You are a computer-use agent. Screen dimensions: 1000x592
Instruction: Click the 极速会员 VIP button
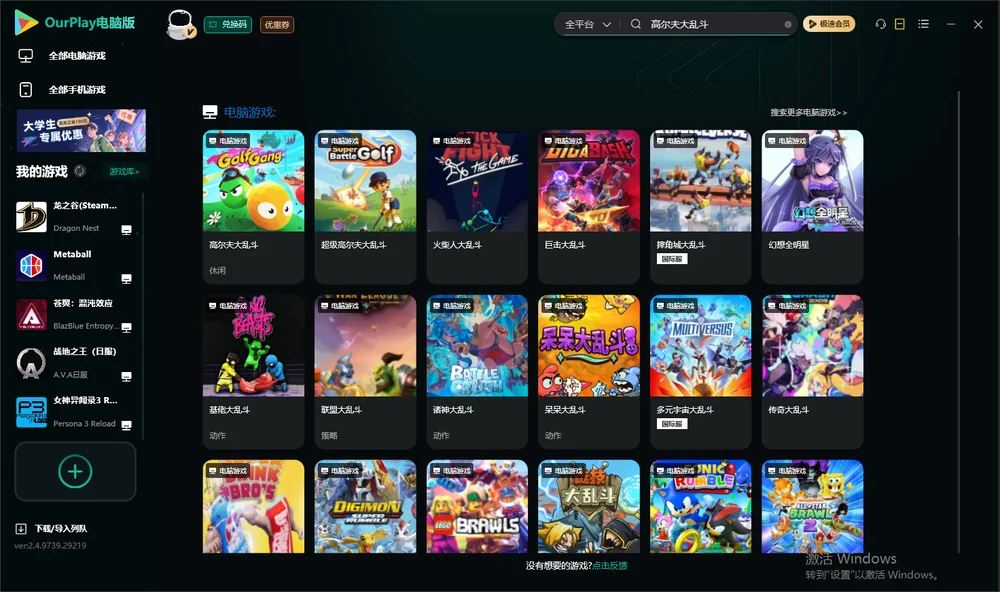coord(828,24)
